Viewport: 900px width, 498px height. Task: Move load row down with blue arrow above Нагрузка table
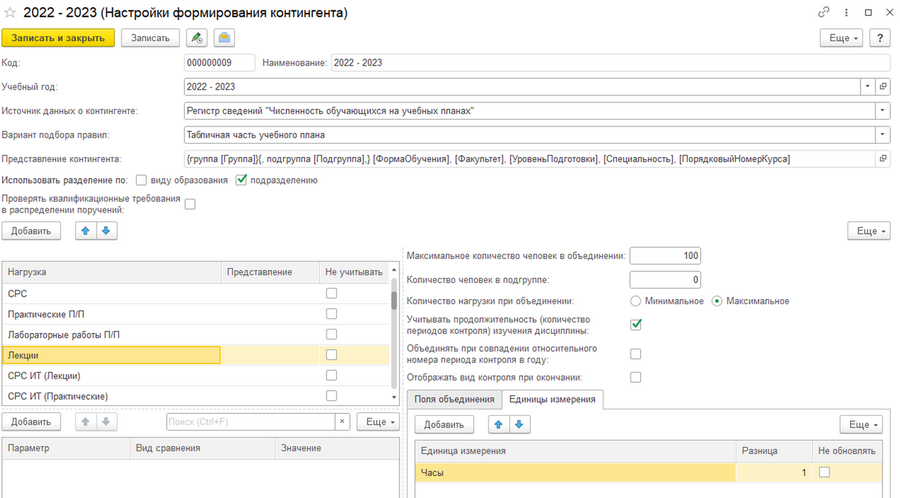tap(106, 231)
